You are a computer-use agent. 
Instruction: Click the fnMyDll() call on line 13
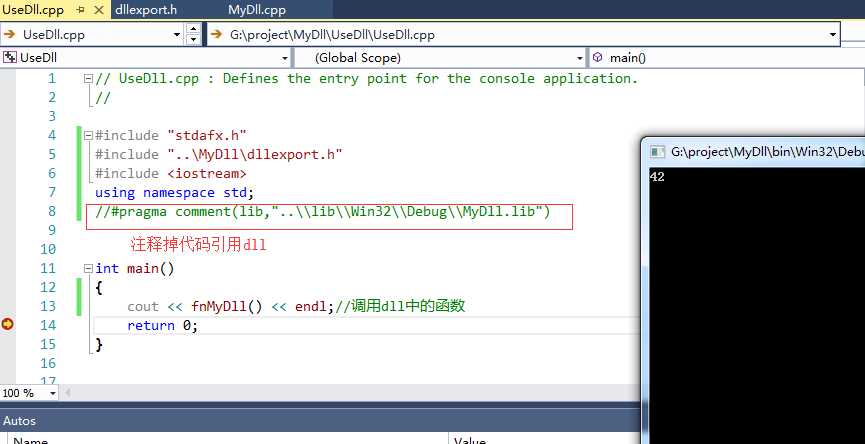(227, 306)
